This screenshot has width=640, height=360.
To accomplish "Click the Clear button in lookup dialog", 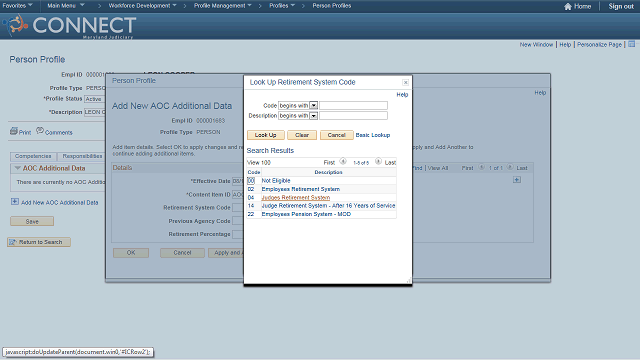I will [302, 135].
